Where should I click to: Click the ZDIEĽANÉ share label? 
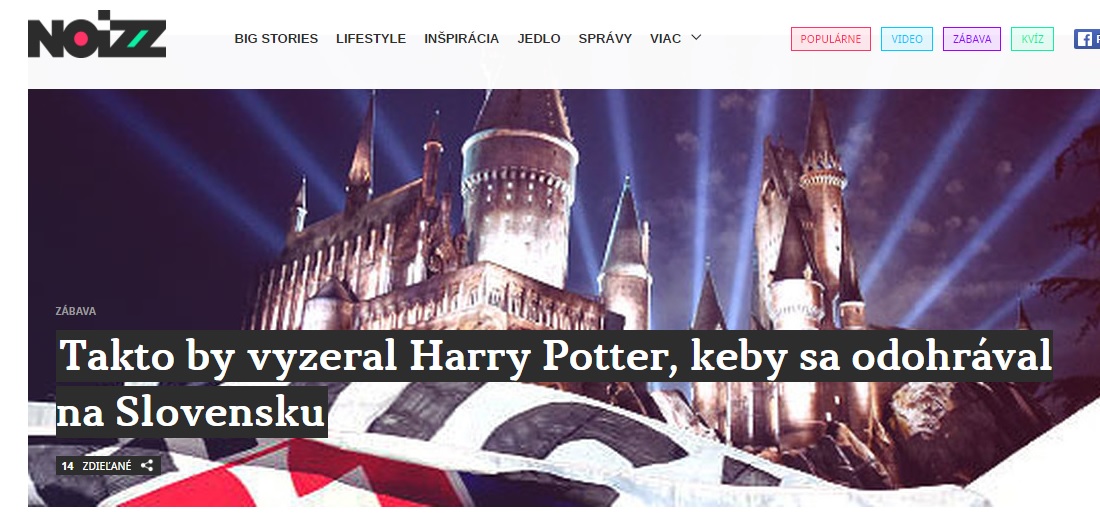tap(107, 466)
